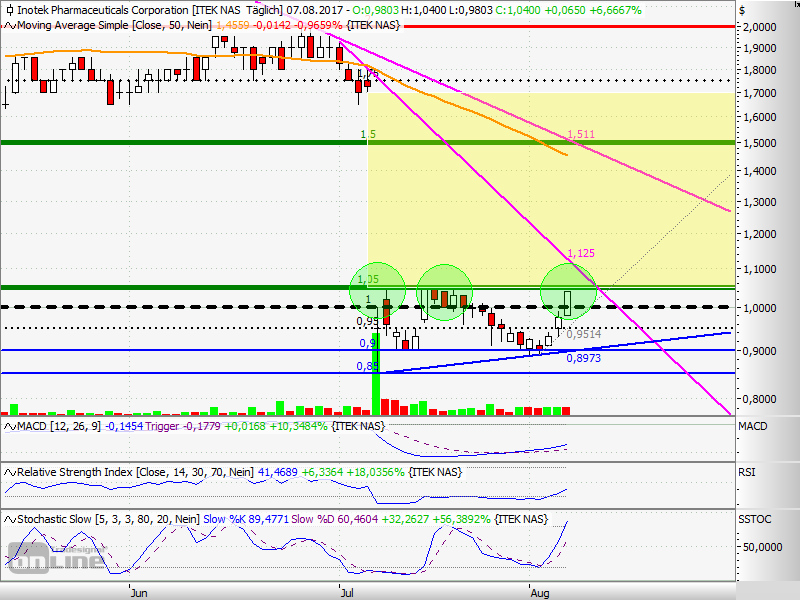
Task: Select the MACD label in the right margin
Action: [752, 427]
